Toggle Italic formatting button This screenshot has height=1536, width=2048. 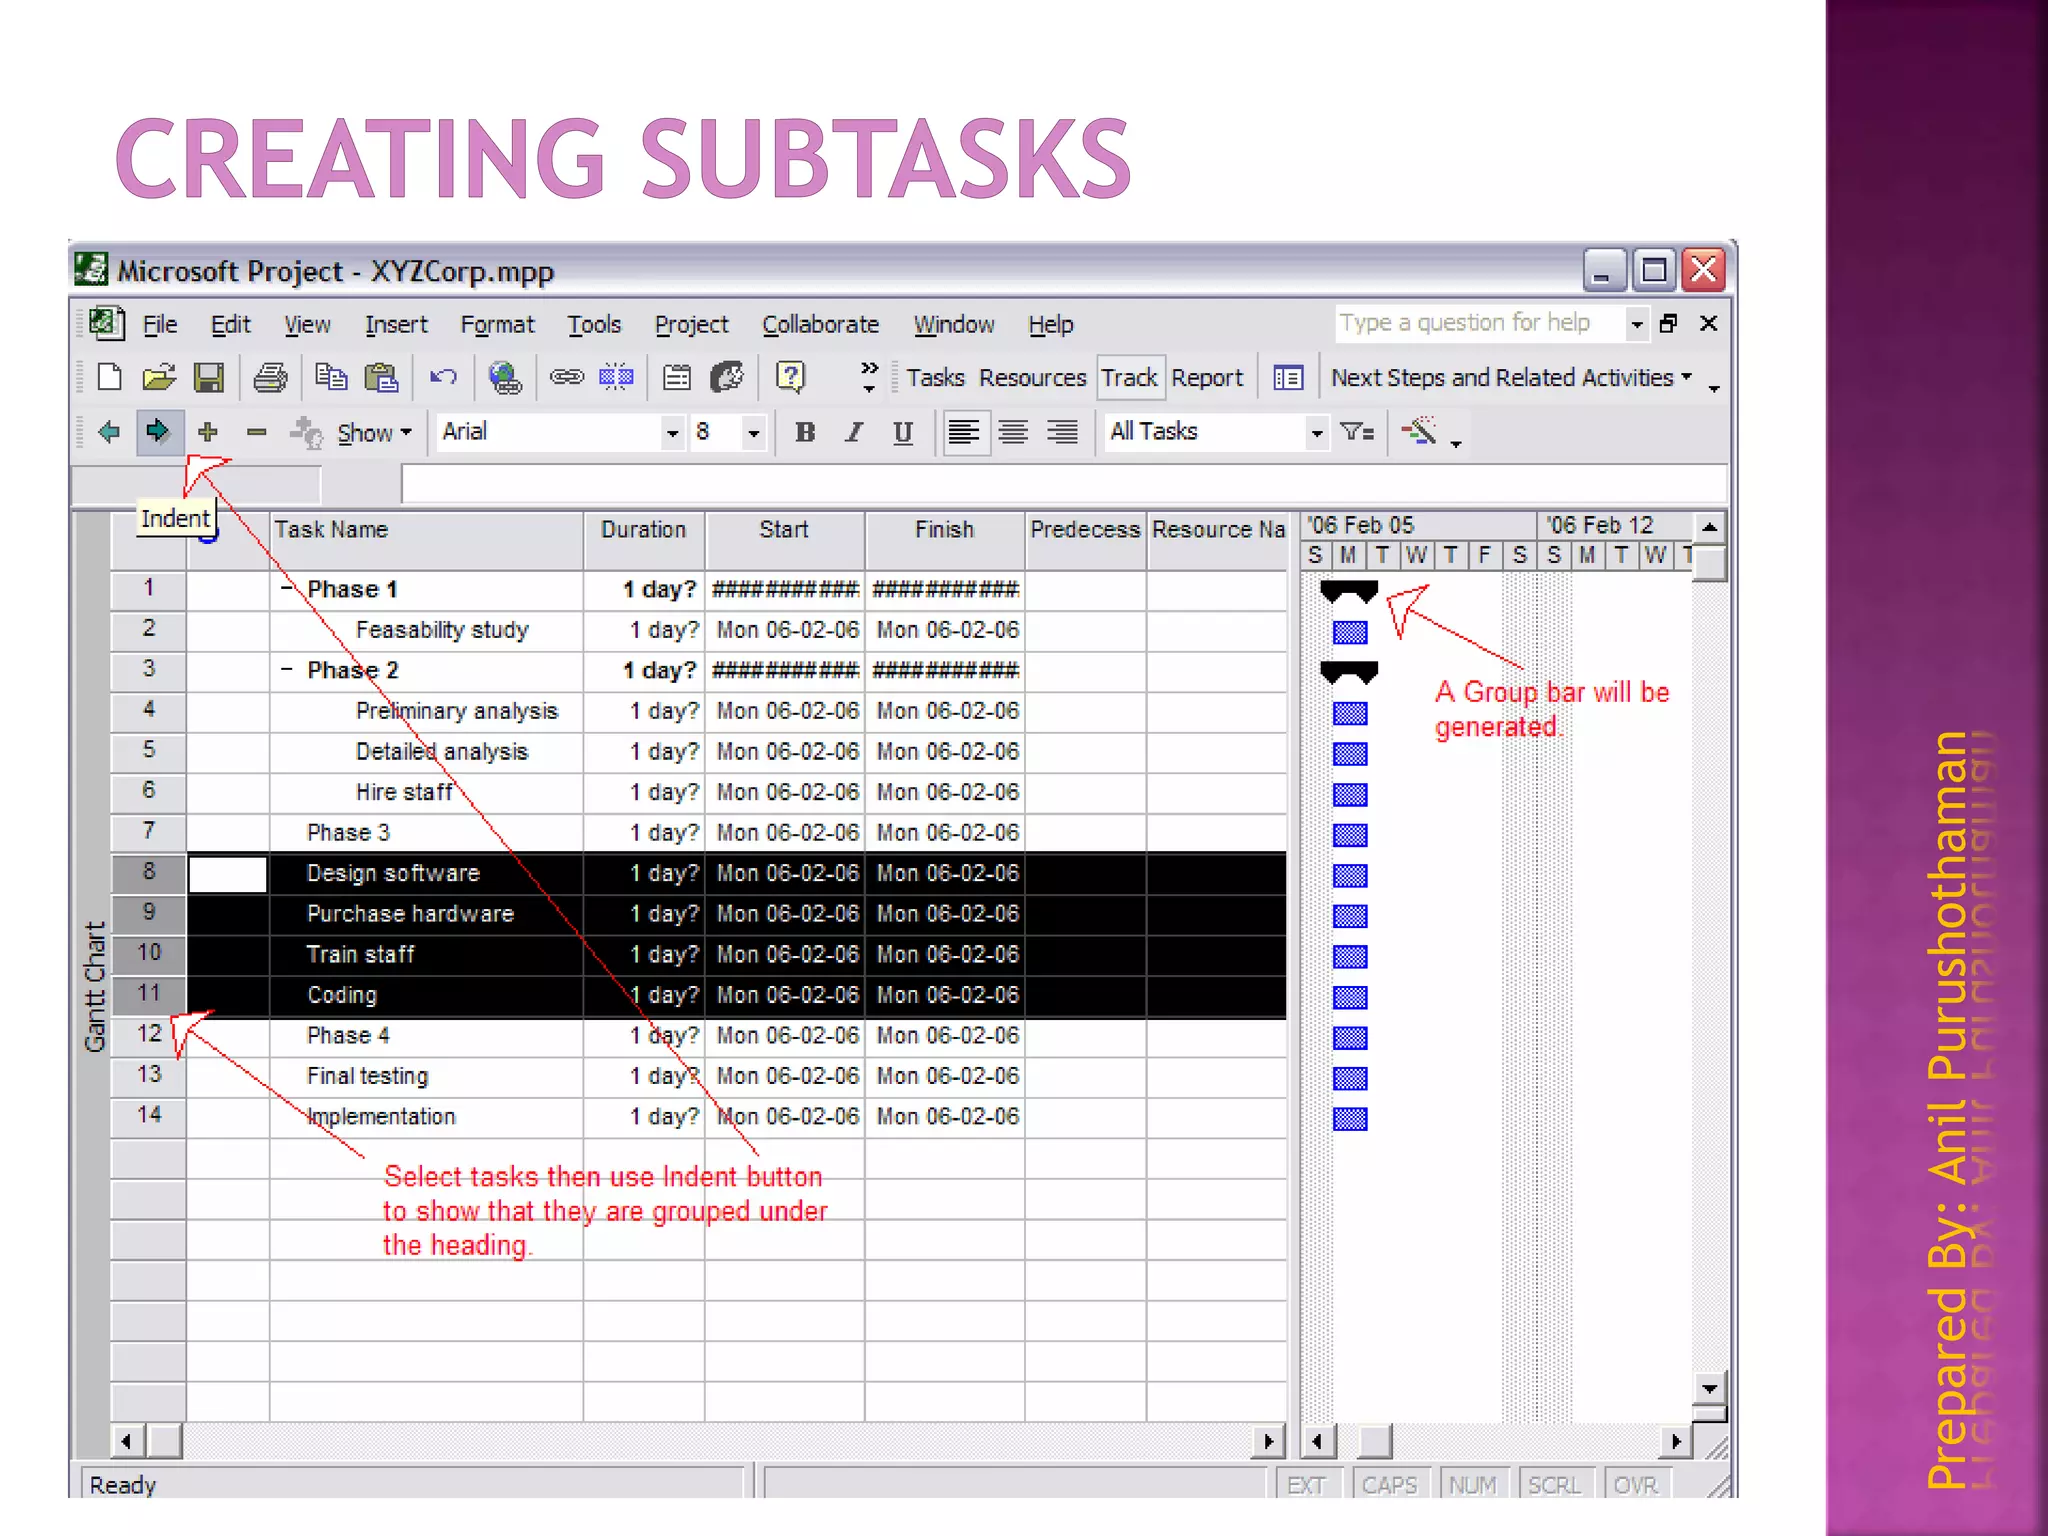click(x=854, y=432)
